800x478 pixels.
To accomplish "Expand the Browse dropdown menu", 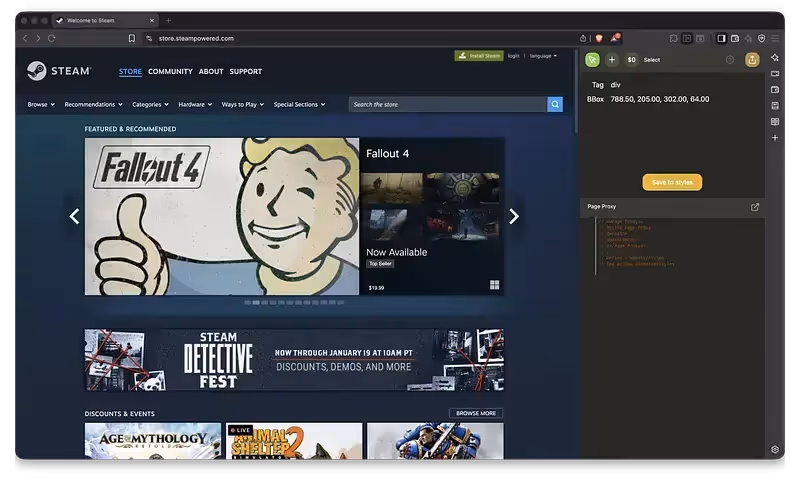I will pos(41,105).
